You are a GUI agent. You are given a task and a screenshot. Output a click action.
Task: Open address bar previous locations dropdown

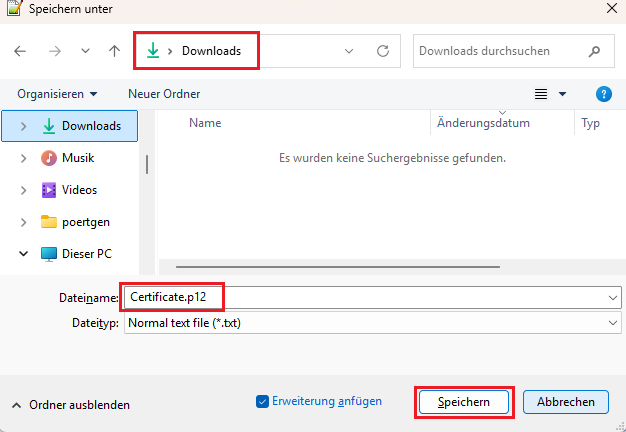coord(349,51)
